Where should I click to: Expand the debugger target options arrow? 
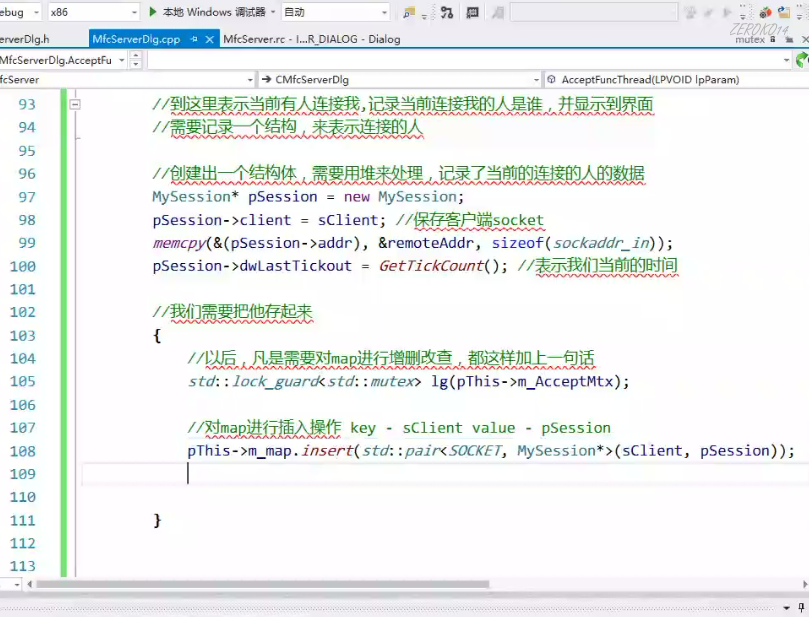(273, 12)
